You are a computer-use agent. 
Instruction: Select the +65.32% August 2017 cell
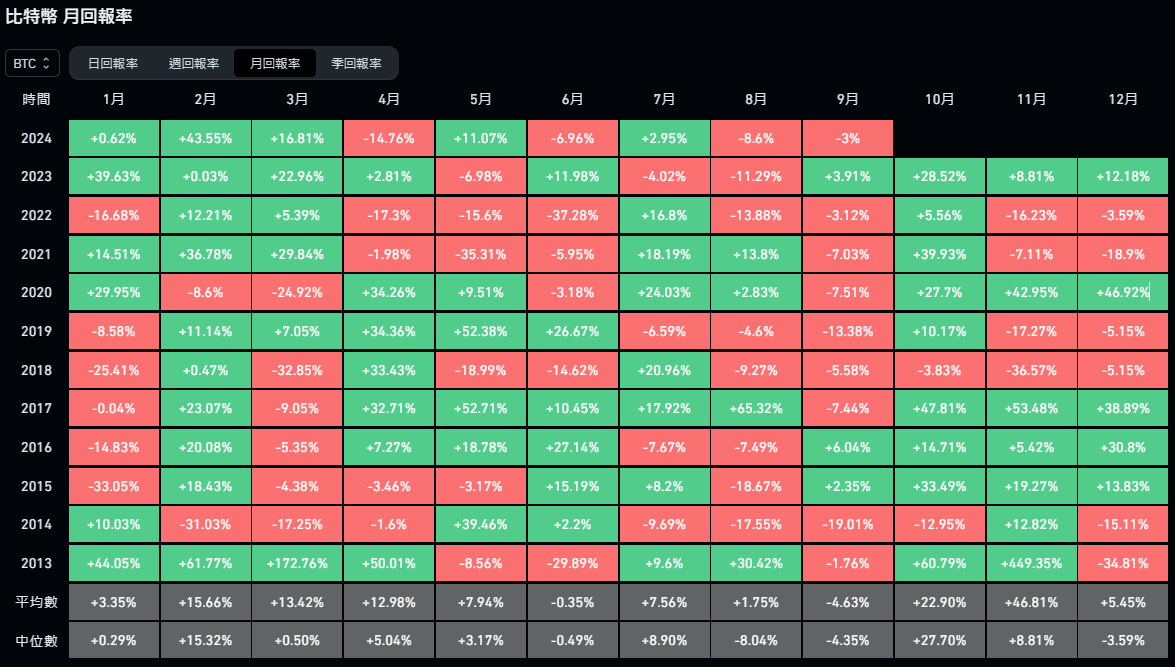756,408
